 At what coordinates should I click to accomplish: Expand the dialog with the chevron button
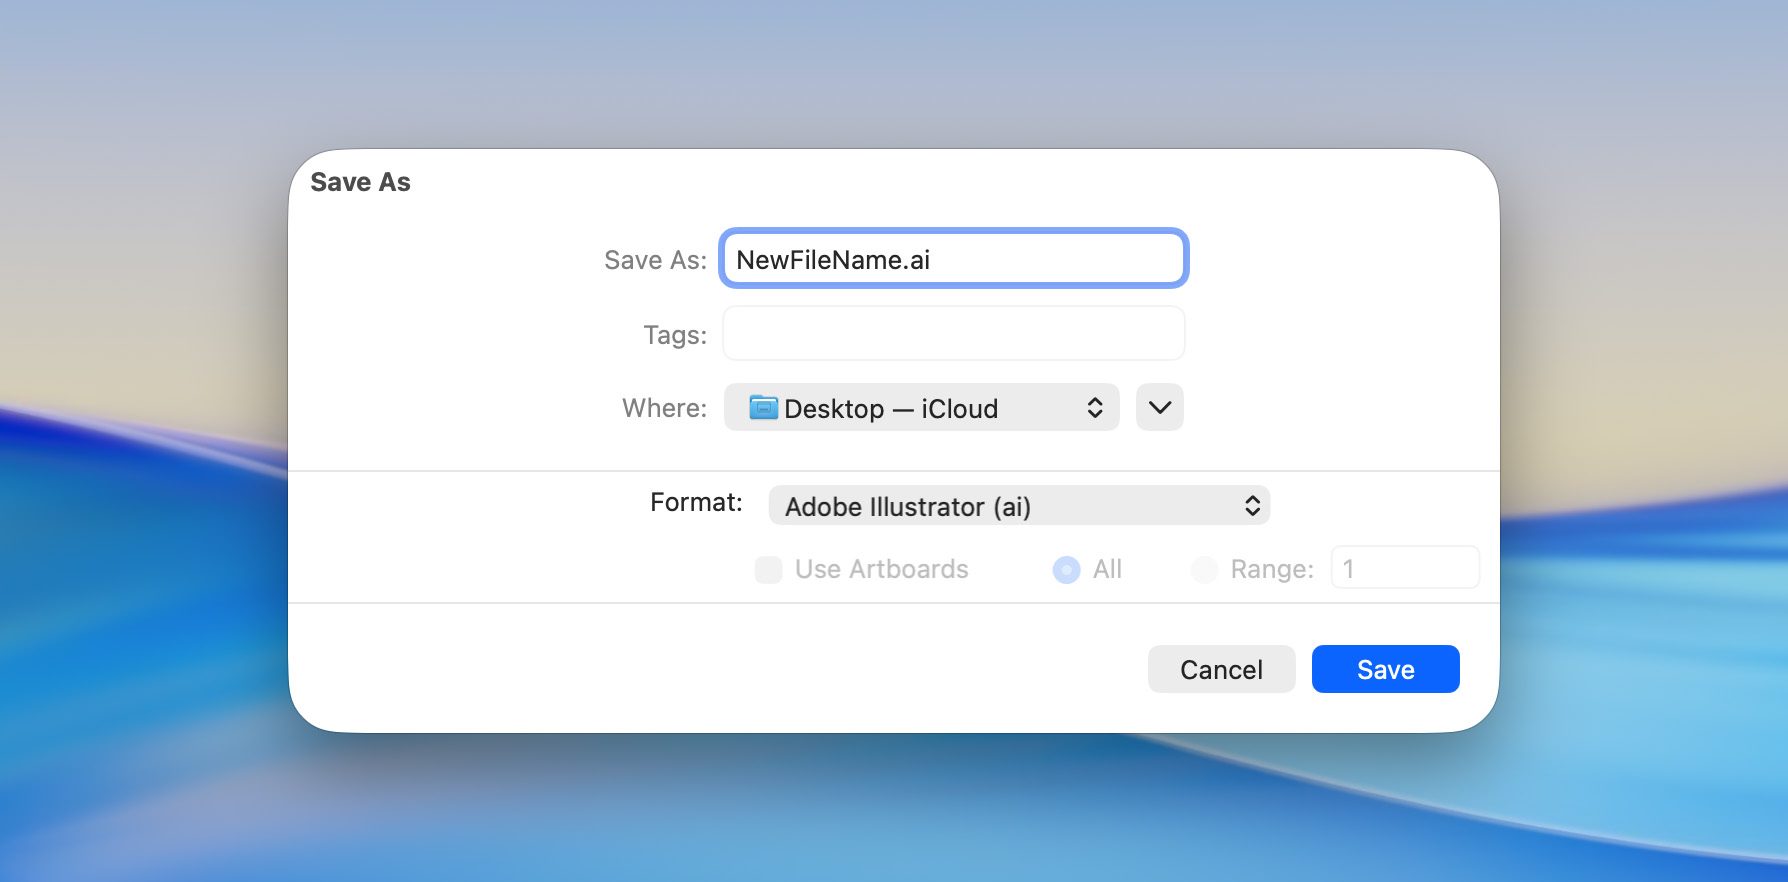click(1159, 408)
